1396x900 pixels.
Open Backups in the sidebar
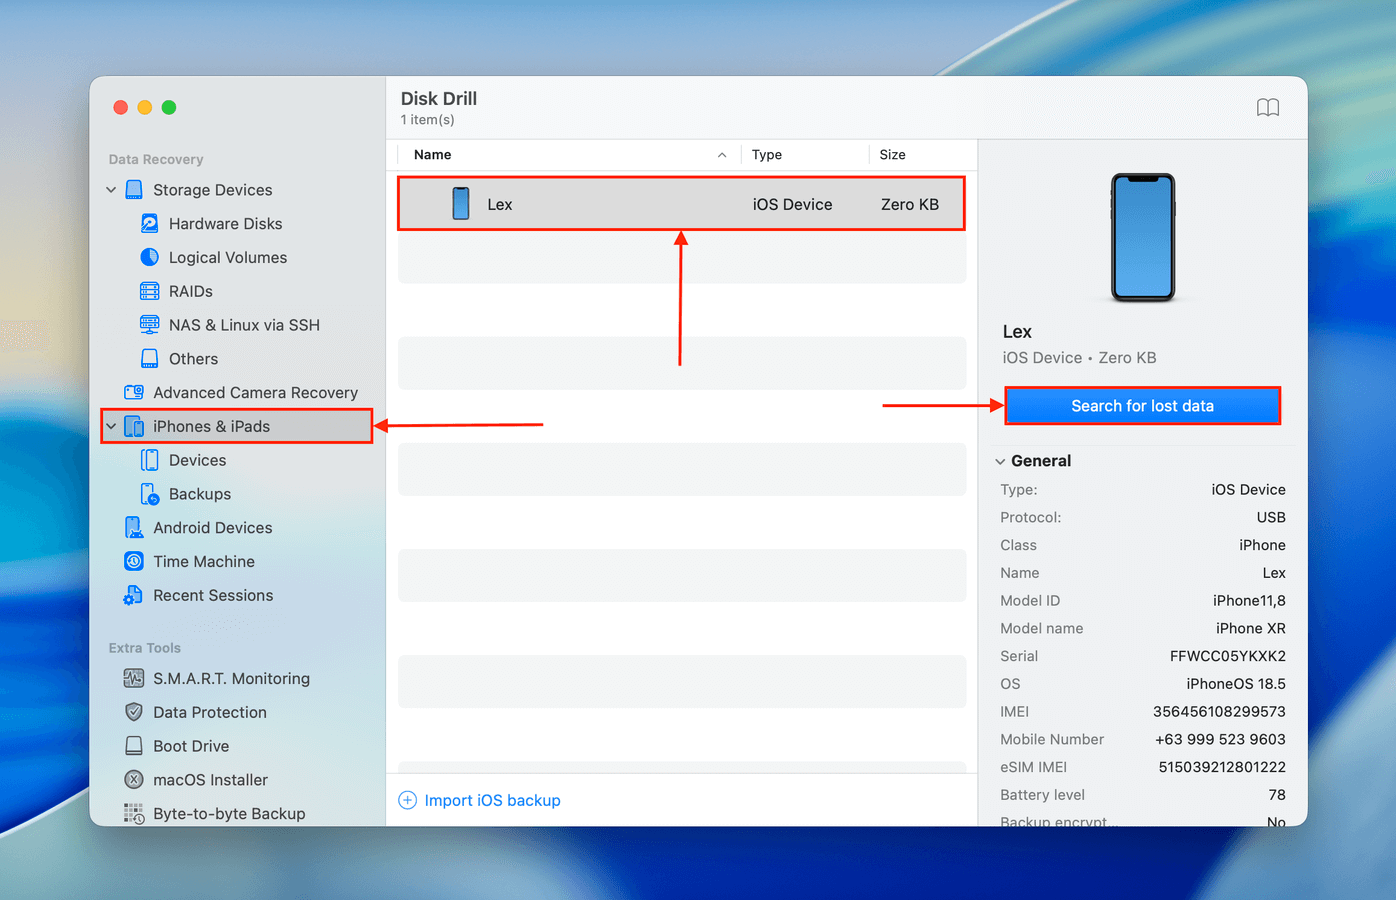point(199,494)
